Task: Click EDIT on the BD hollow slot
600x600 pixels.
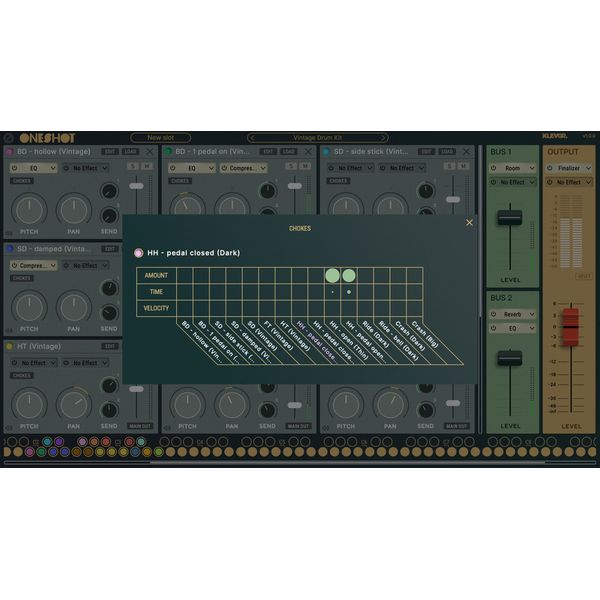Action: [110, 152]
